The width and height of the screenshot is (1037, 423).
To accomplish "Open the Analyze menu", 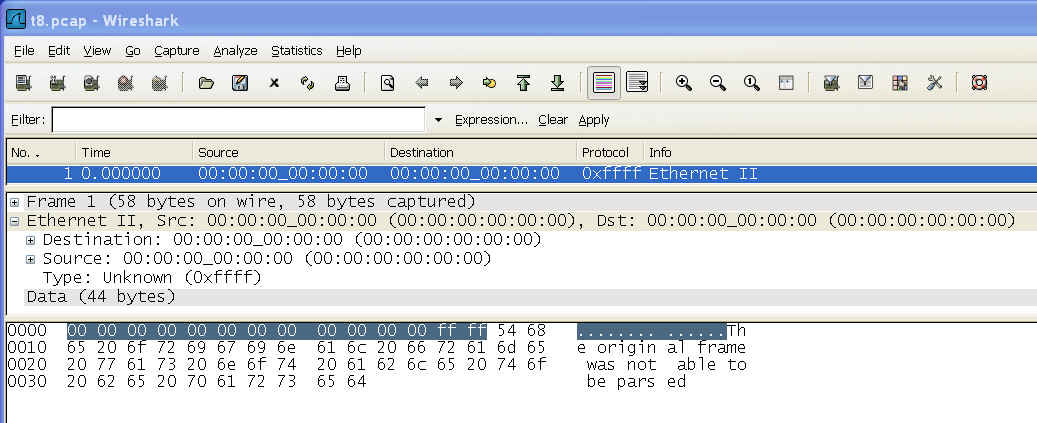I will [x=235, y=50].
